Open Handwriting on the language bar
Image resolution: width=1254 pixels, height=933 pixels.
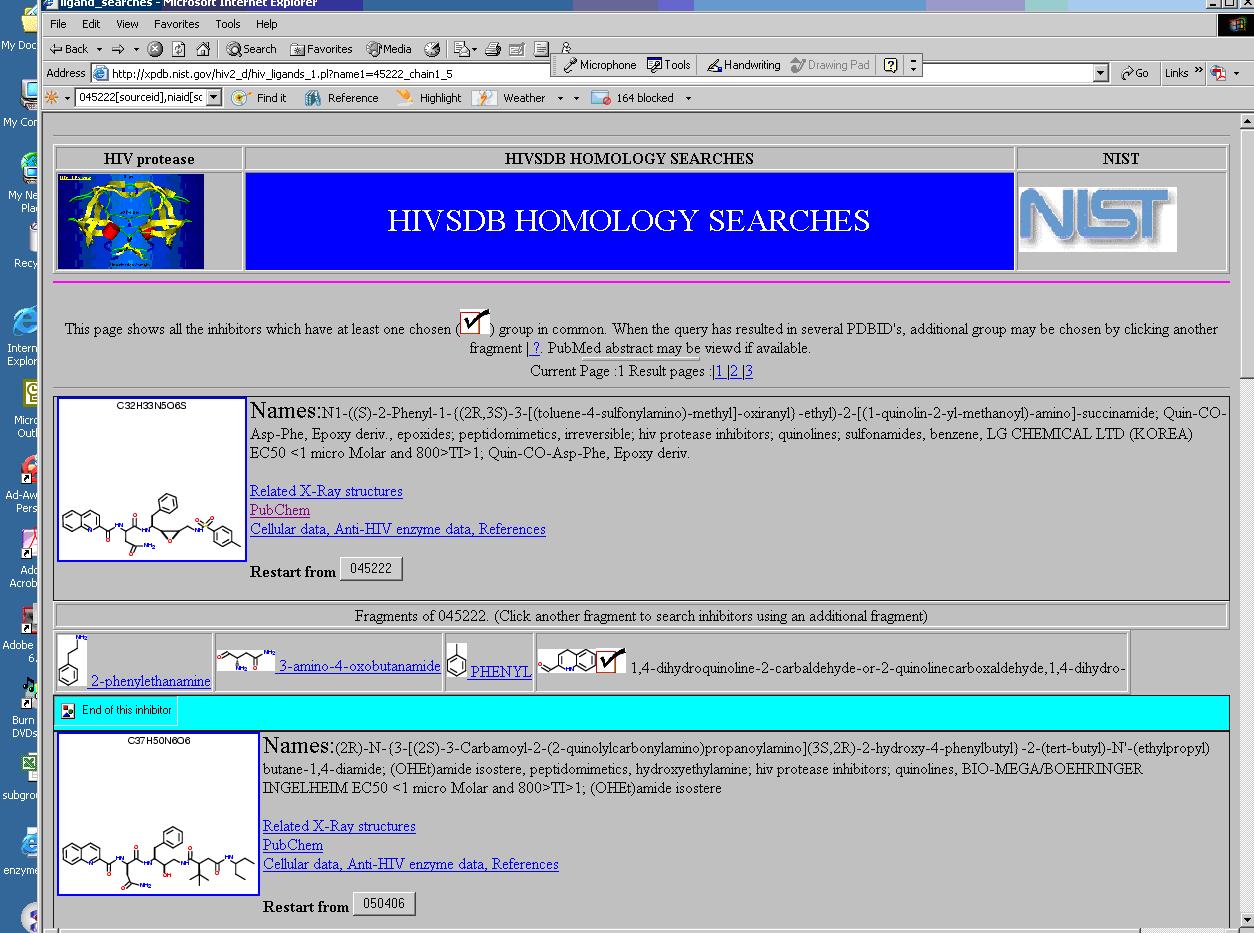tap(743, 65)
